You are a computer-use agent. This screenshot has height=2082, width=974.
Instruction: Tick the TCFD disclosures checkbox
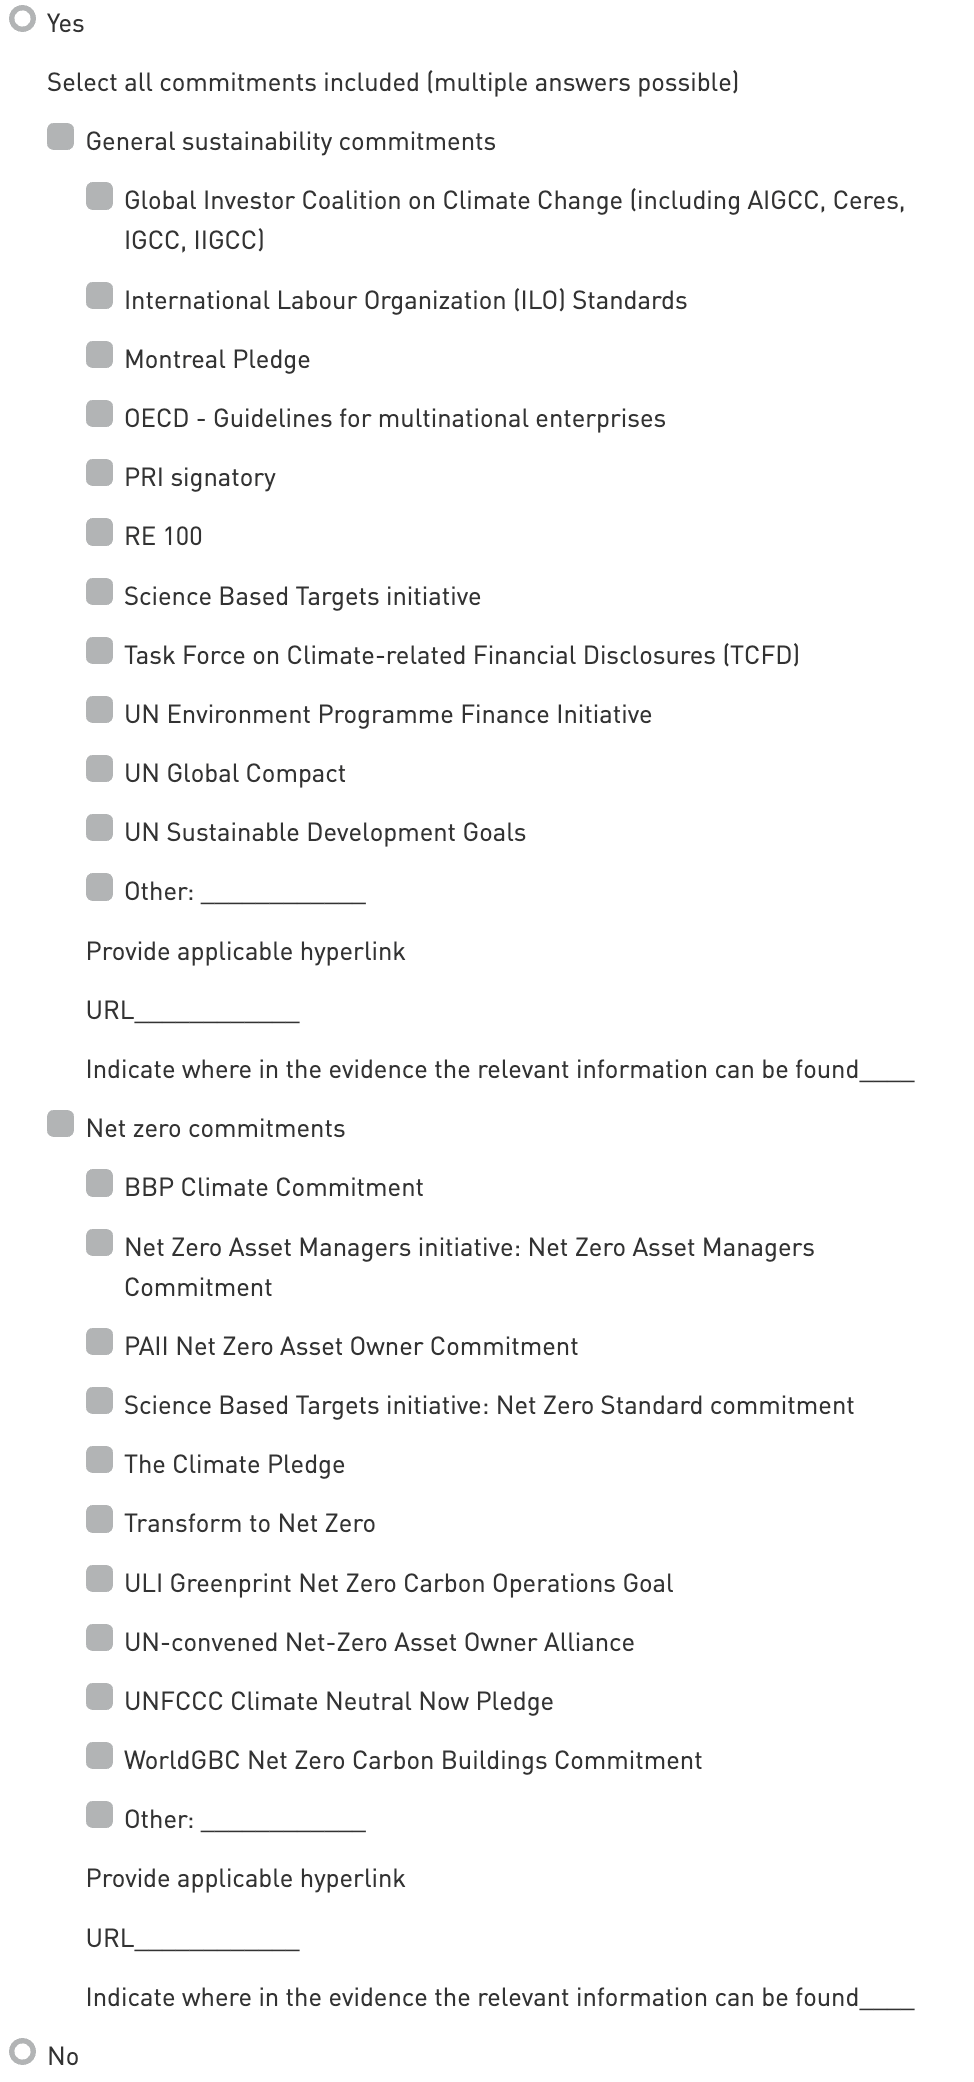99,651
